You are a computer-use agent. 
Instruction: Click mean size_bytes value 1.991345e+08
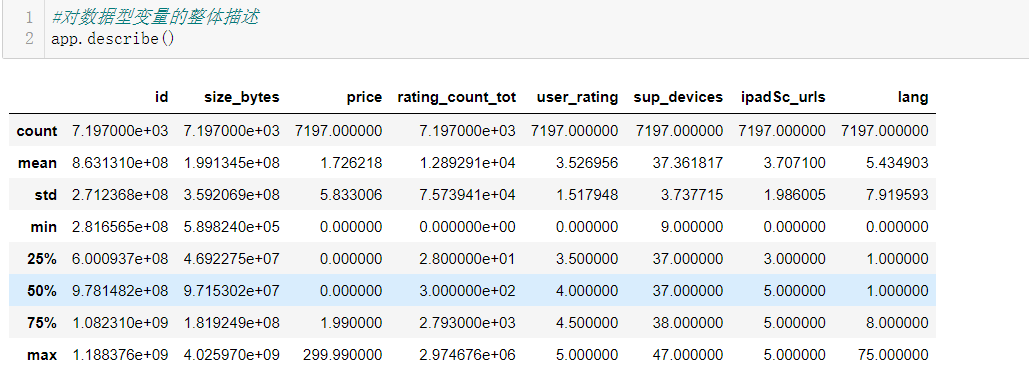[x=232, y=163]
